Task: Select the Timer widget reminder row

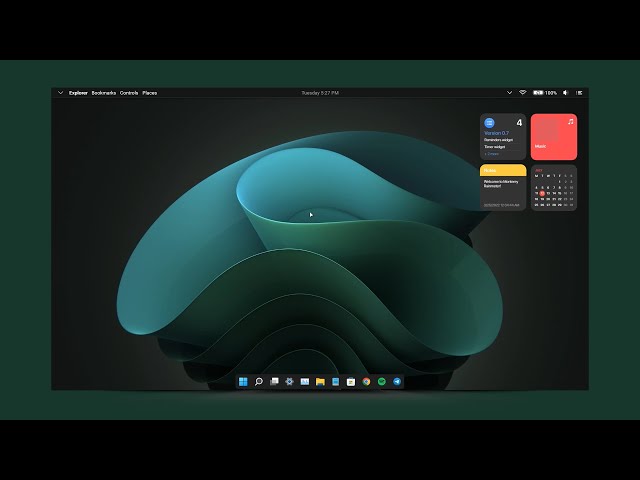Action: 495,147
